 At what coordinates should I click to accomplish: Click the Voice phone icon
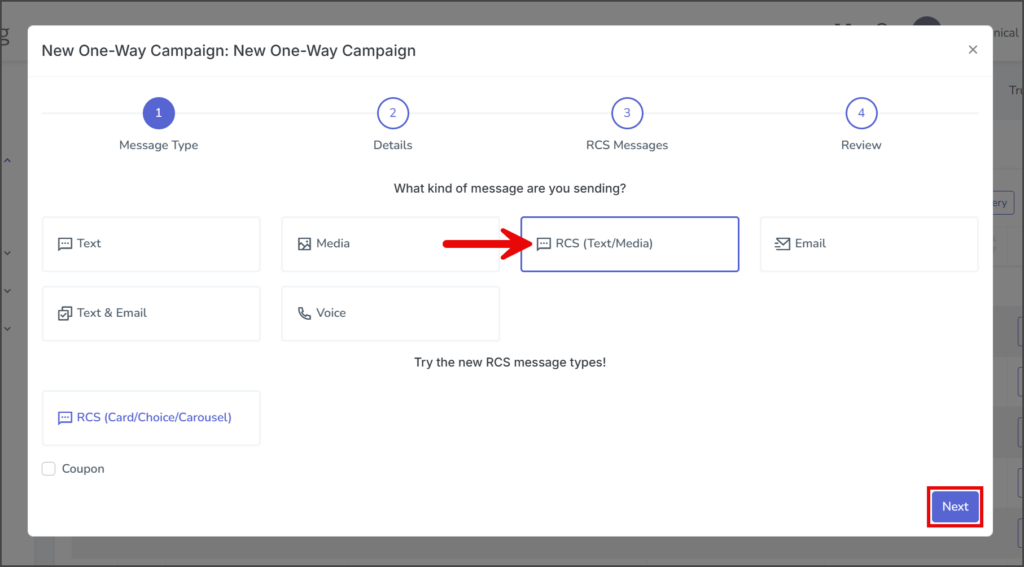click(x=304, y=314)
